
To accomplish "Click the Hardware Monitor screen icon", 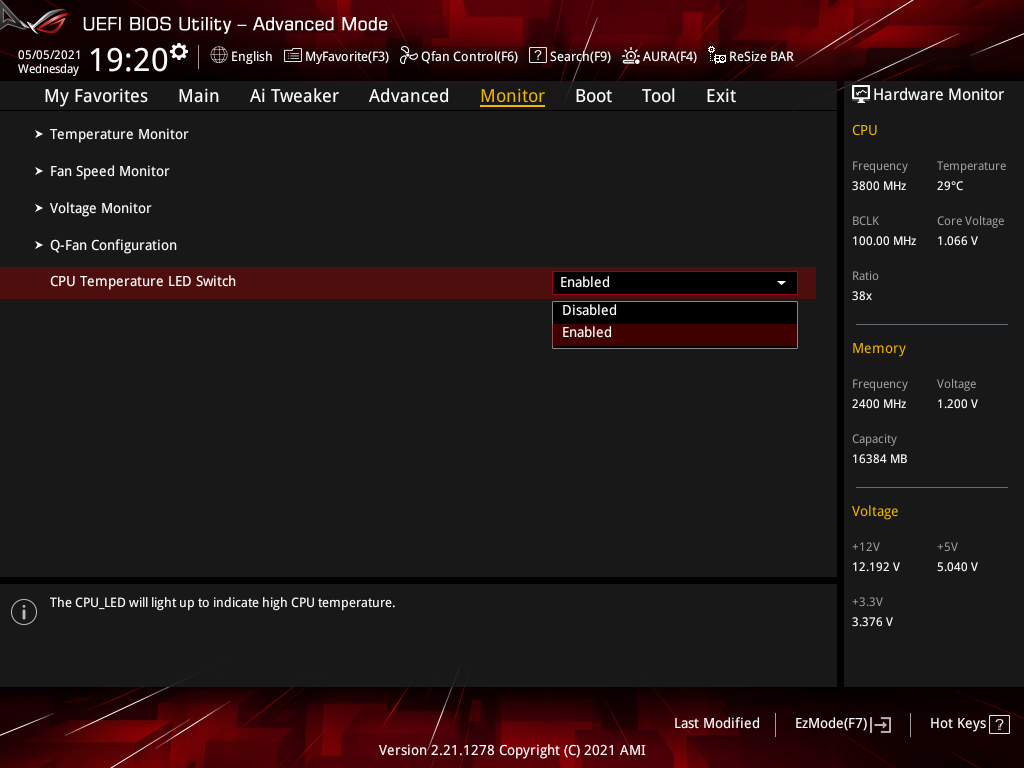I will click(861, 95).
